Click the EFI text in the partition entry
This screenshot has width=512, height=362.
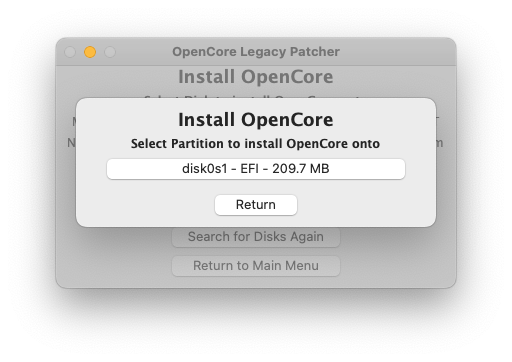[x=249, y=169]
